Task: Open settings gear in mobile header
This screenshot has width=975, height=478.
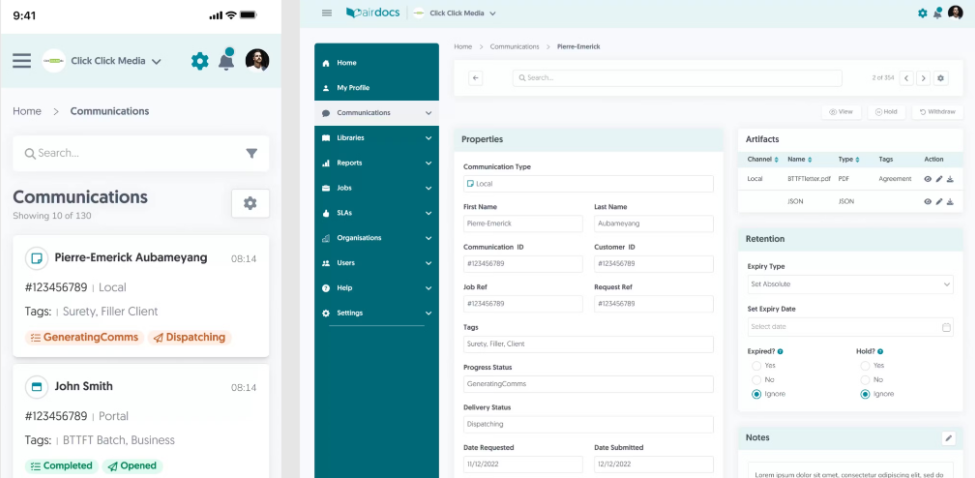Action: coord(200,61)
